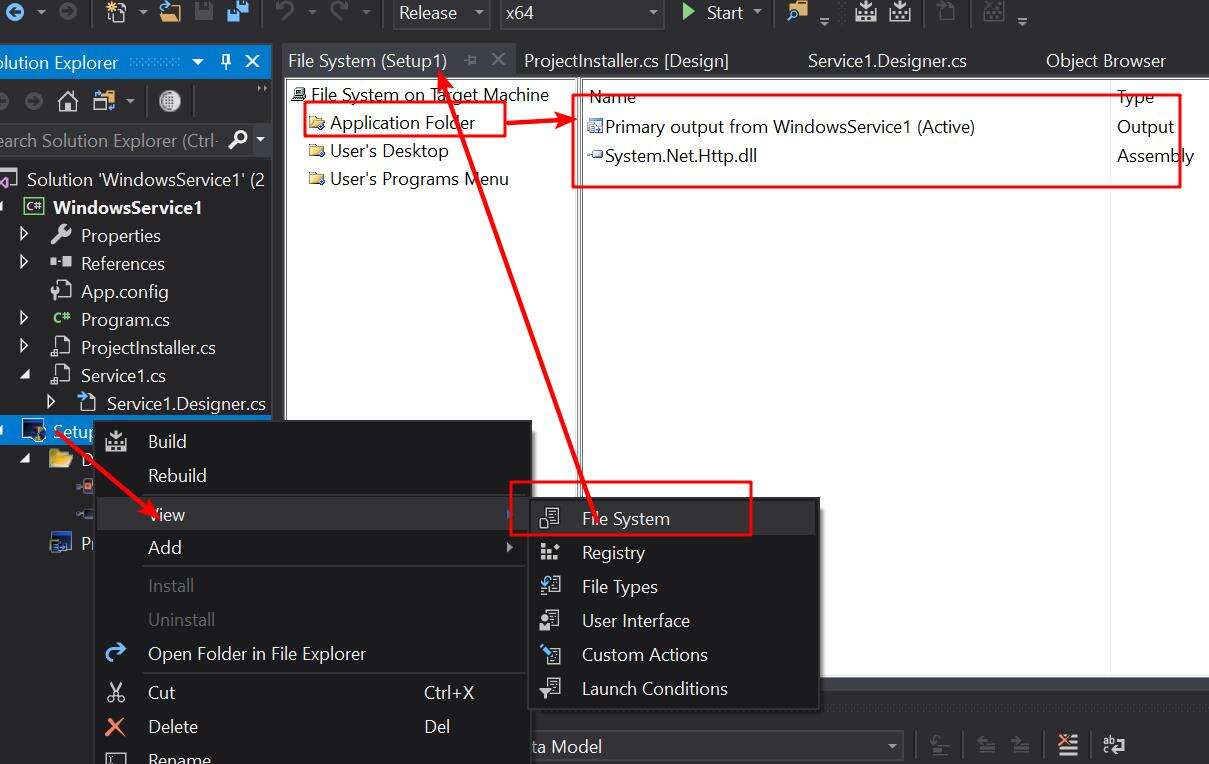The image size is (1209, 764).
Task: Select Application Folder in file system tree
Action: pyautogui.click(x=402, y=123)
